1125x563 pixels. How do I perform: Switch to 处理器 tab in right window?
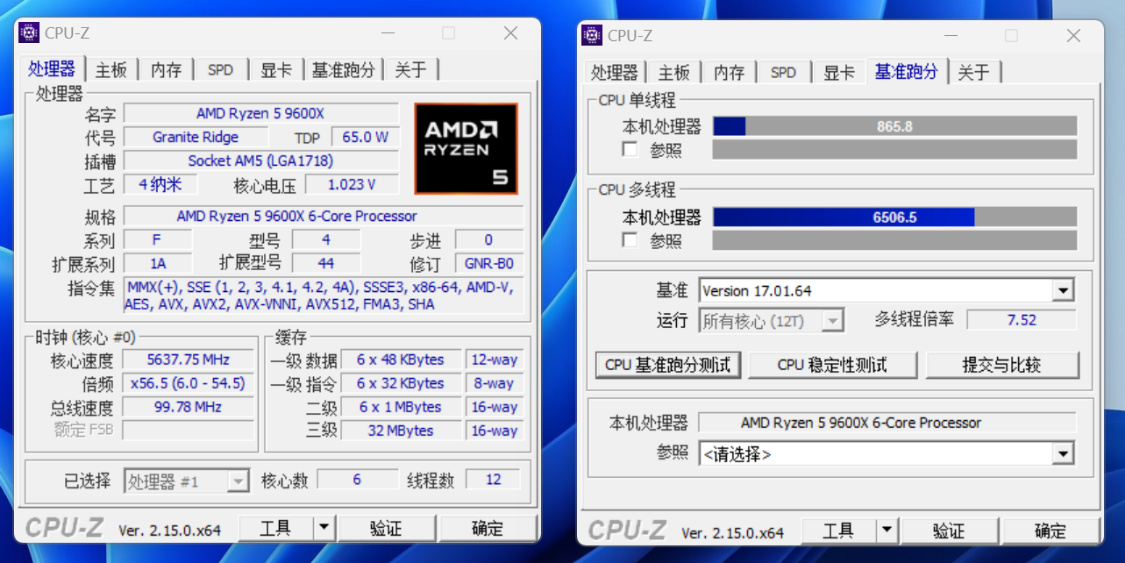pos(615,72)
